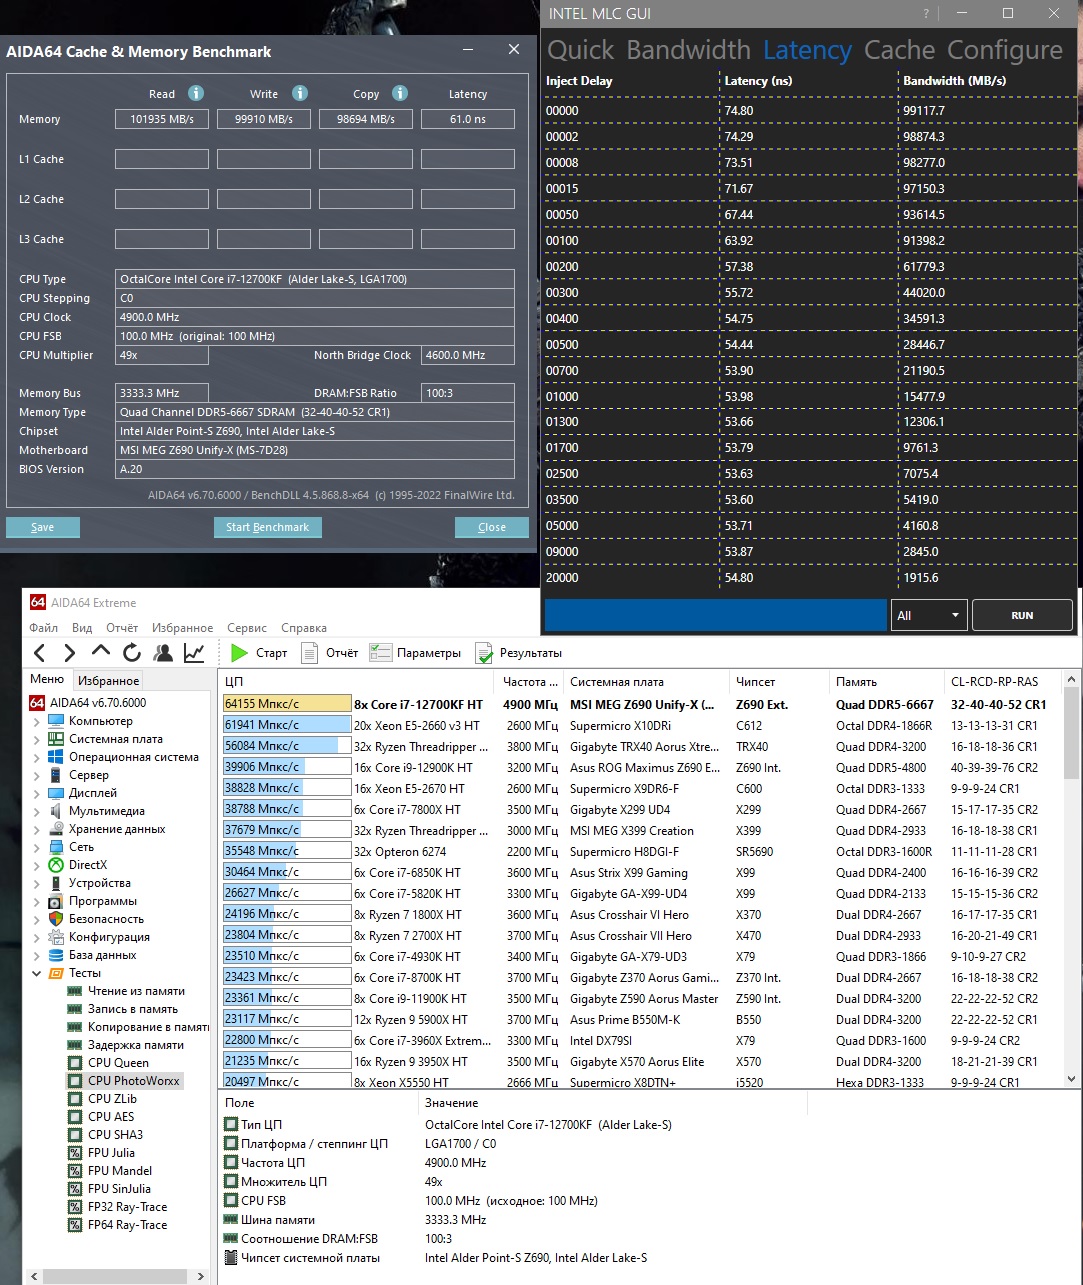Click the up-level arrow in AIDA64 toolbar
The image size is (1083, 1285).
click(x=100, y=652)
